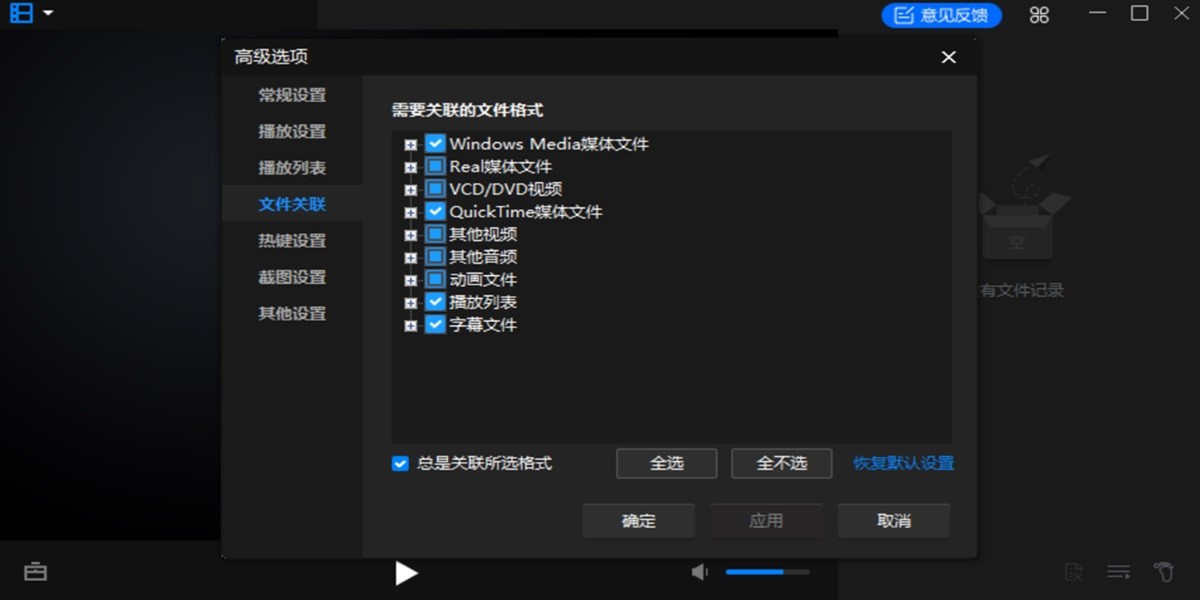This screenshot has width=1200, height=600.
Task: Click the clear play records icon
Action: [1074, 571]
